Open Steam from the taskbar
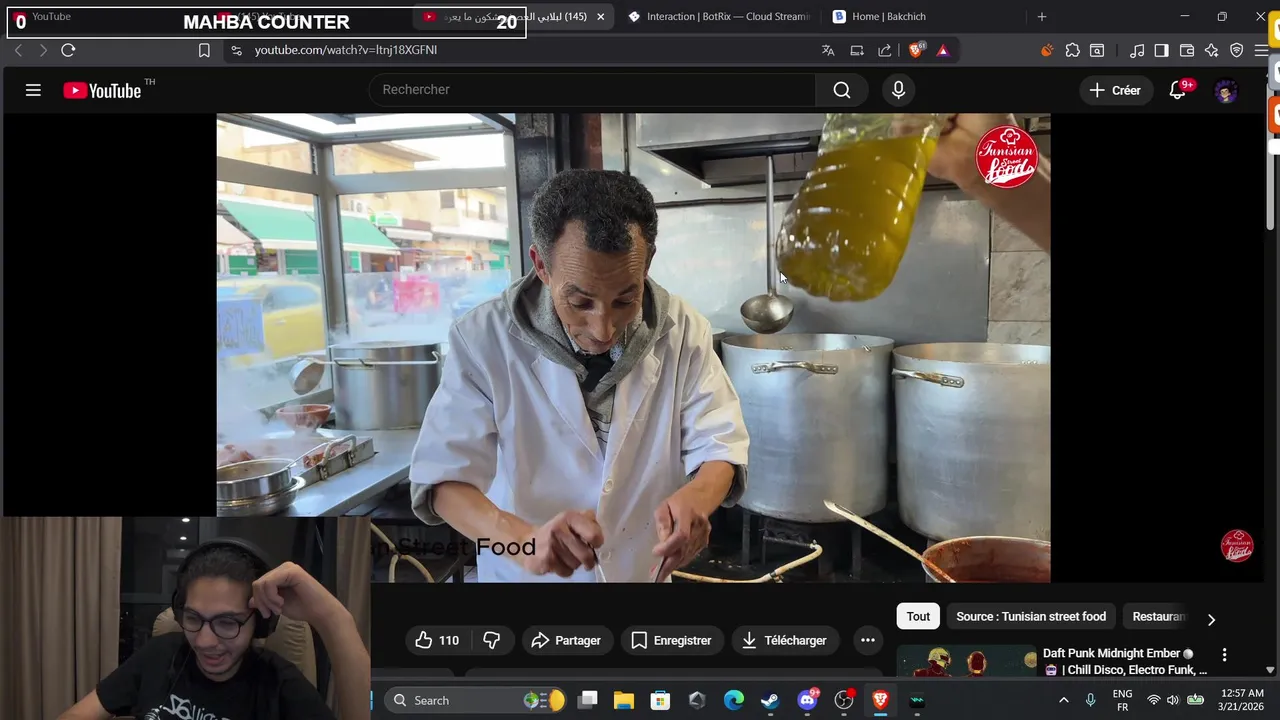1280x720 pixels. [x=770, y=700]
